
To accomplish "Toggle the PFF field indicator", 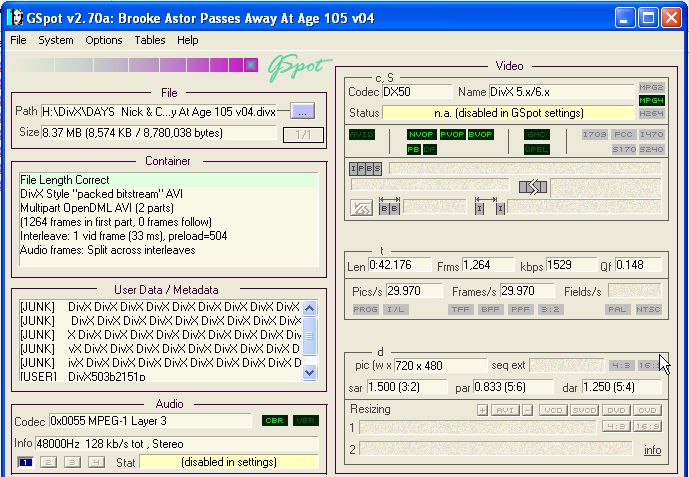I will [x=520, y=309].
